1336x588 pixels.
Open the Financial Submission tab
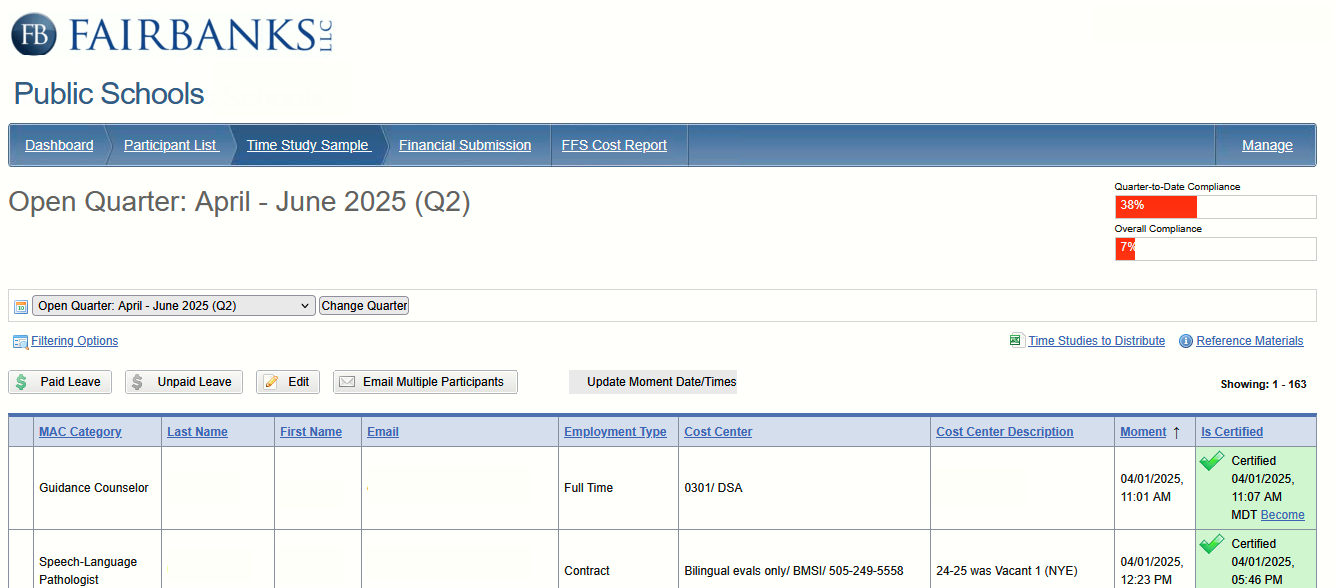click(465, 145)
